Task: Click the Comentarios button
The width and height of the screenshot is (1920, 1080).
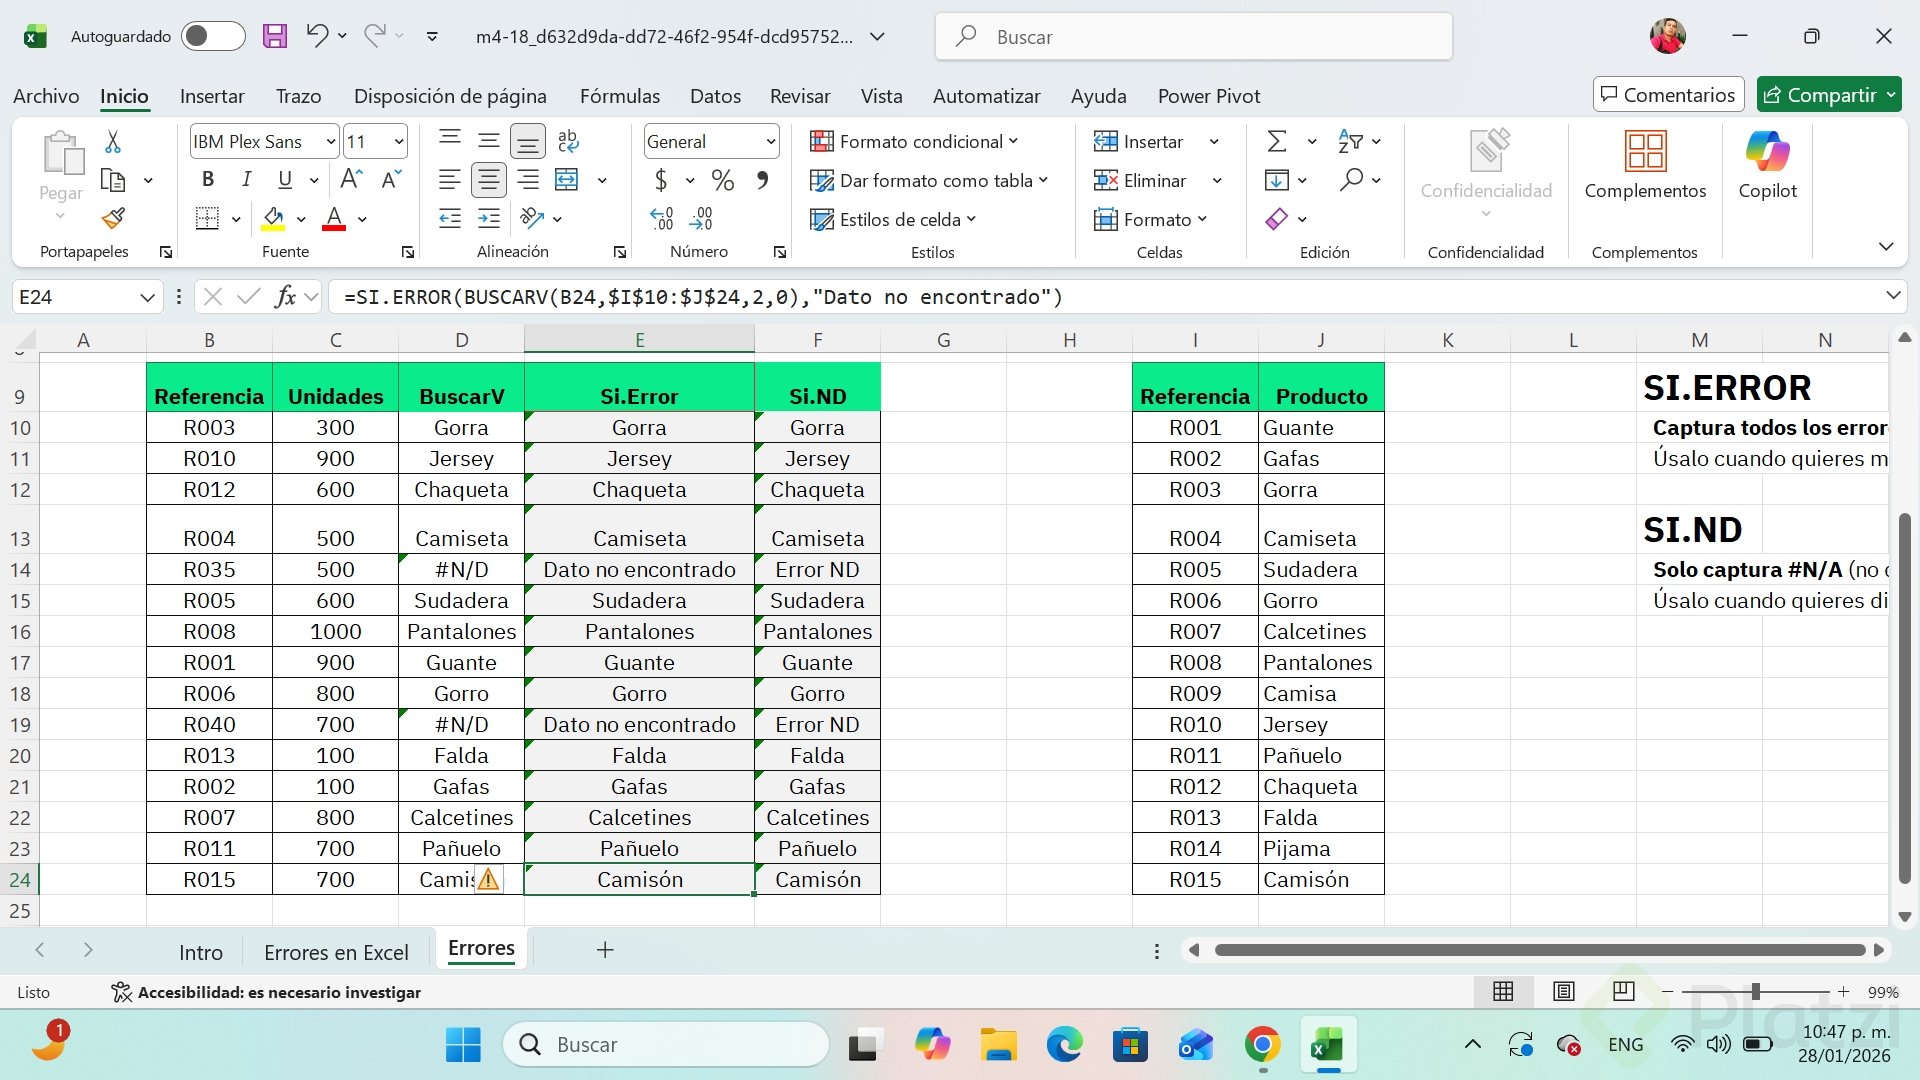Action: [1667, 95]
